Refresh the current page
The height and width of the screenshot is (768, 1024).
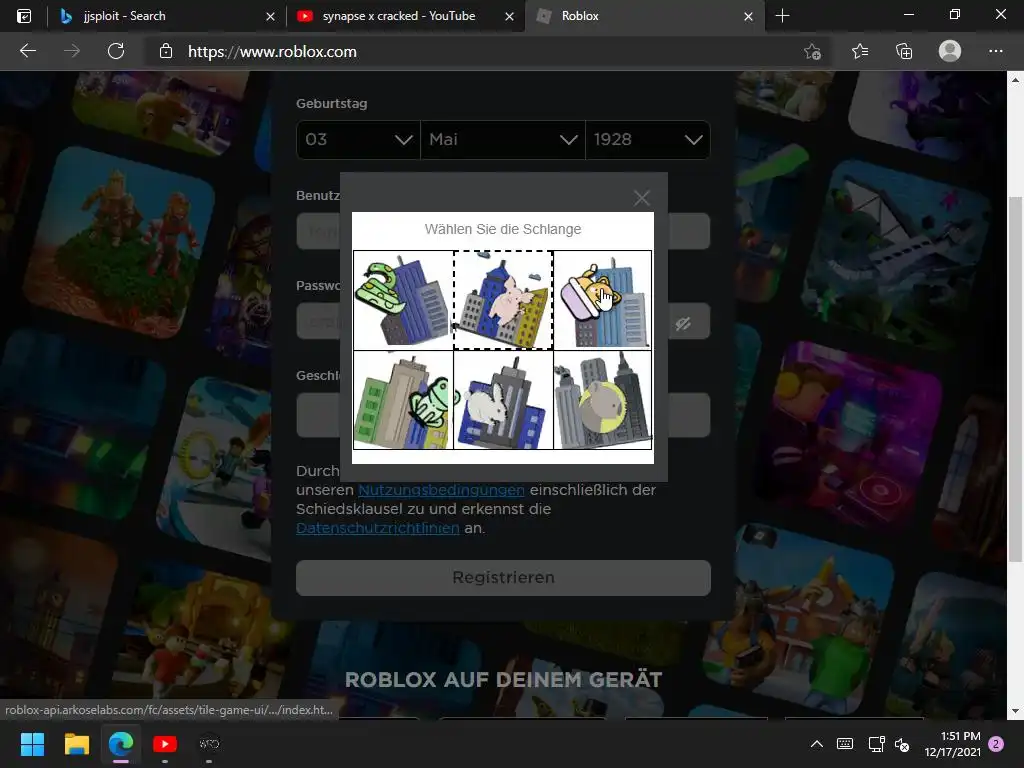pyautogui.click(x=116, y=51)
